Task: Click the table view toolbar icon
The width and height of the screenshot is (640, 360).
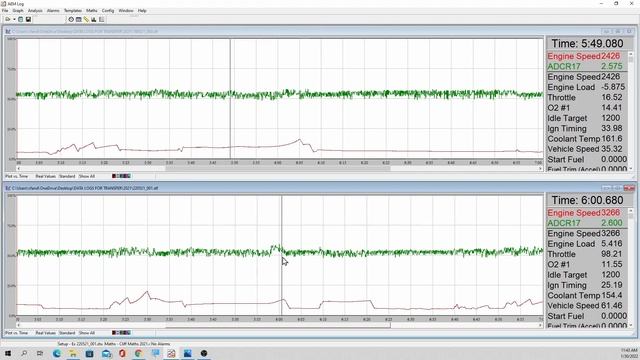Action: 78,19
